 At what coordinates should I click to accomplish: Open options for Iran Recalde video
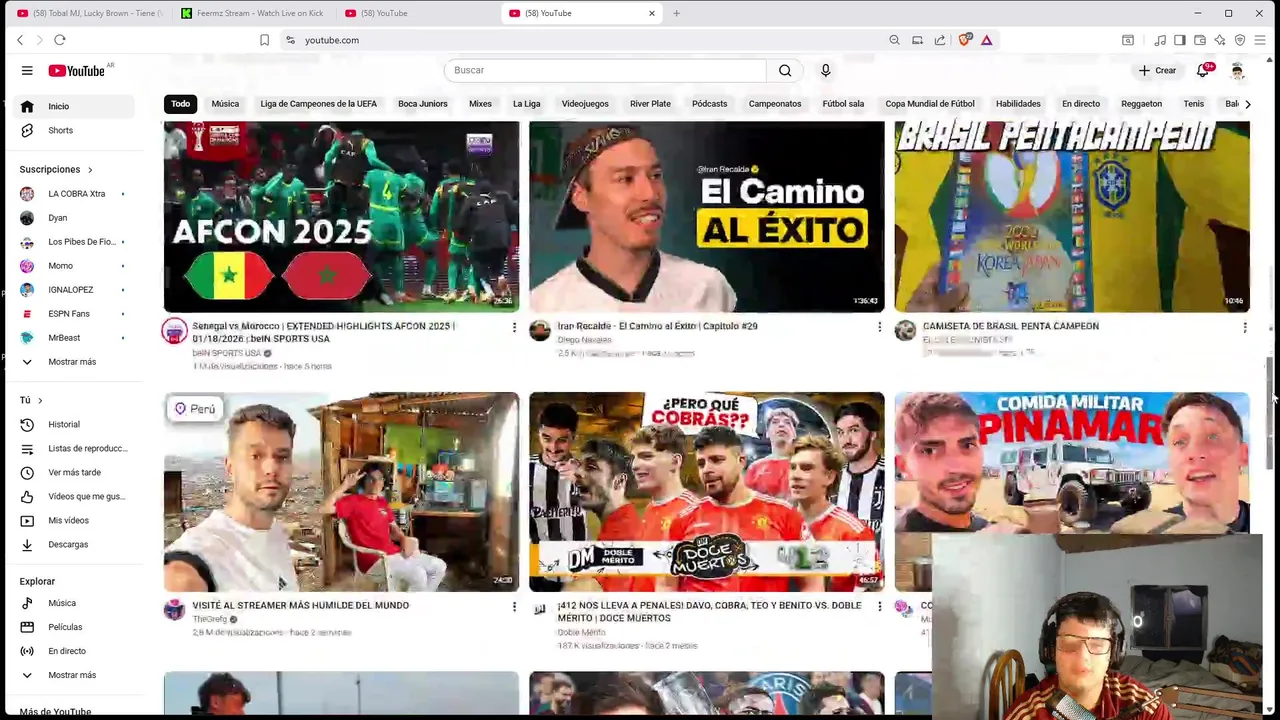[x=879, y=327]
